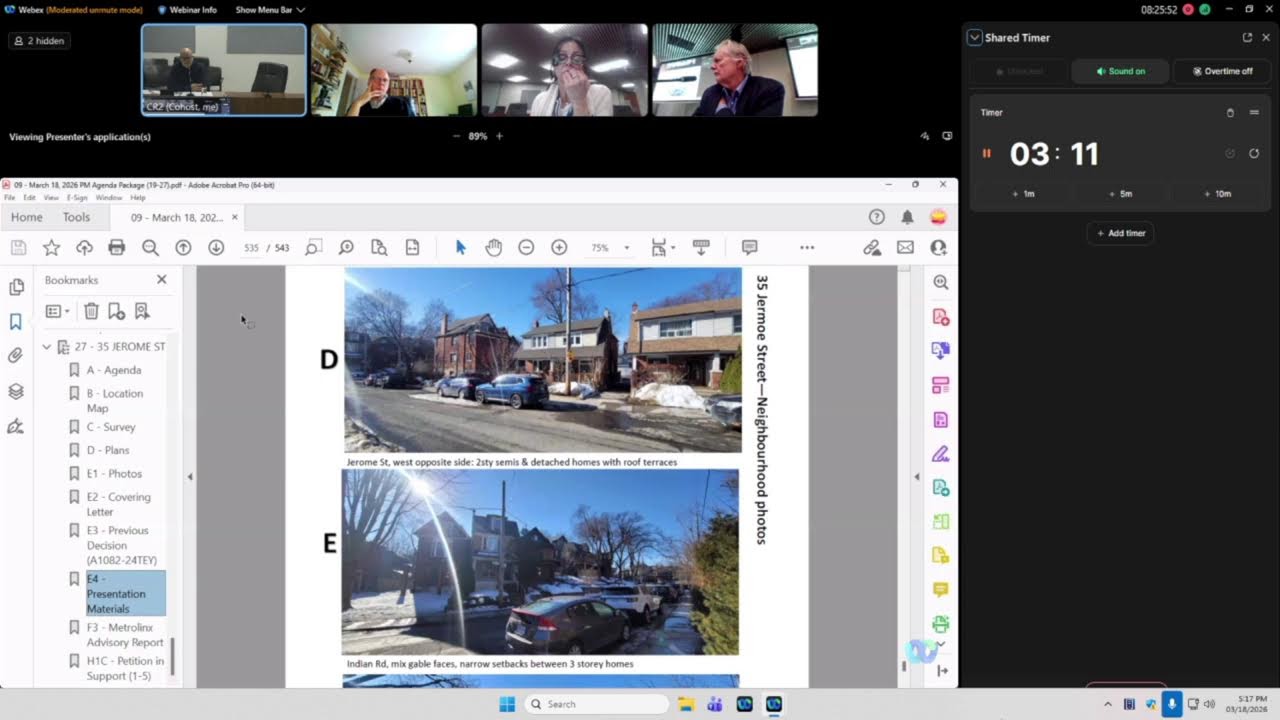Screen dimensions: 1280x720
Task: Add 10m to the timer
Action: click(x=1218, y=194)
